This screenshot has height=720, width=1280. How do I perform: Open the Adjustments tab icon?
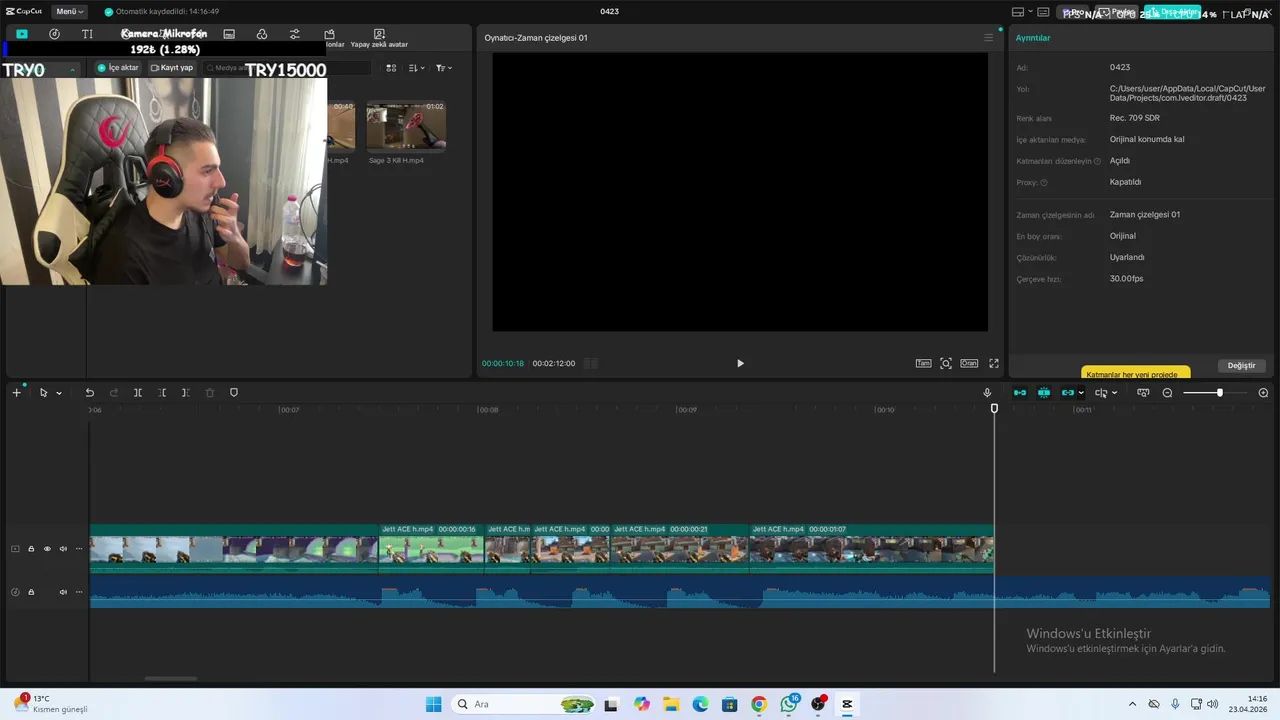pos(294,34)
